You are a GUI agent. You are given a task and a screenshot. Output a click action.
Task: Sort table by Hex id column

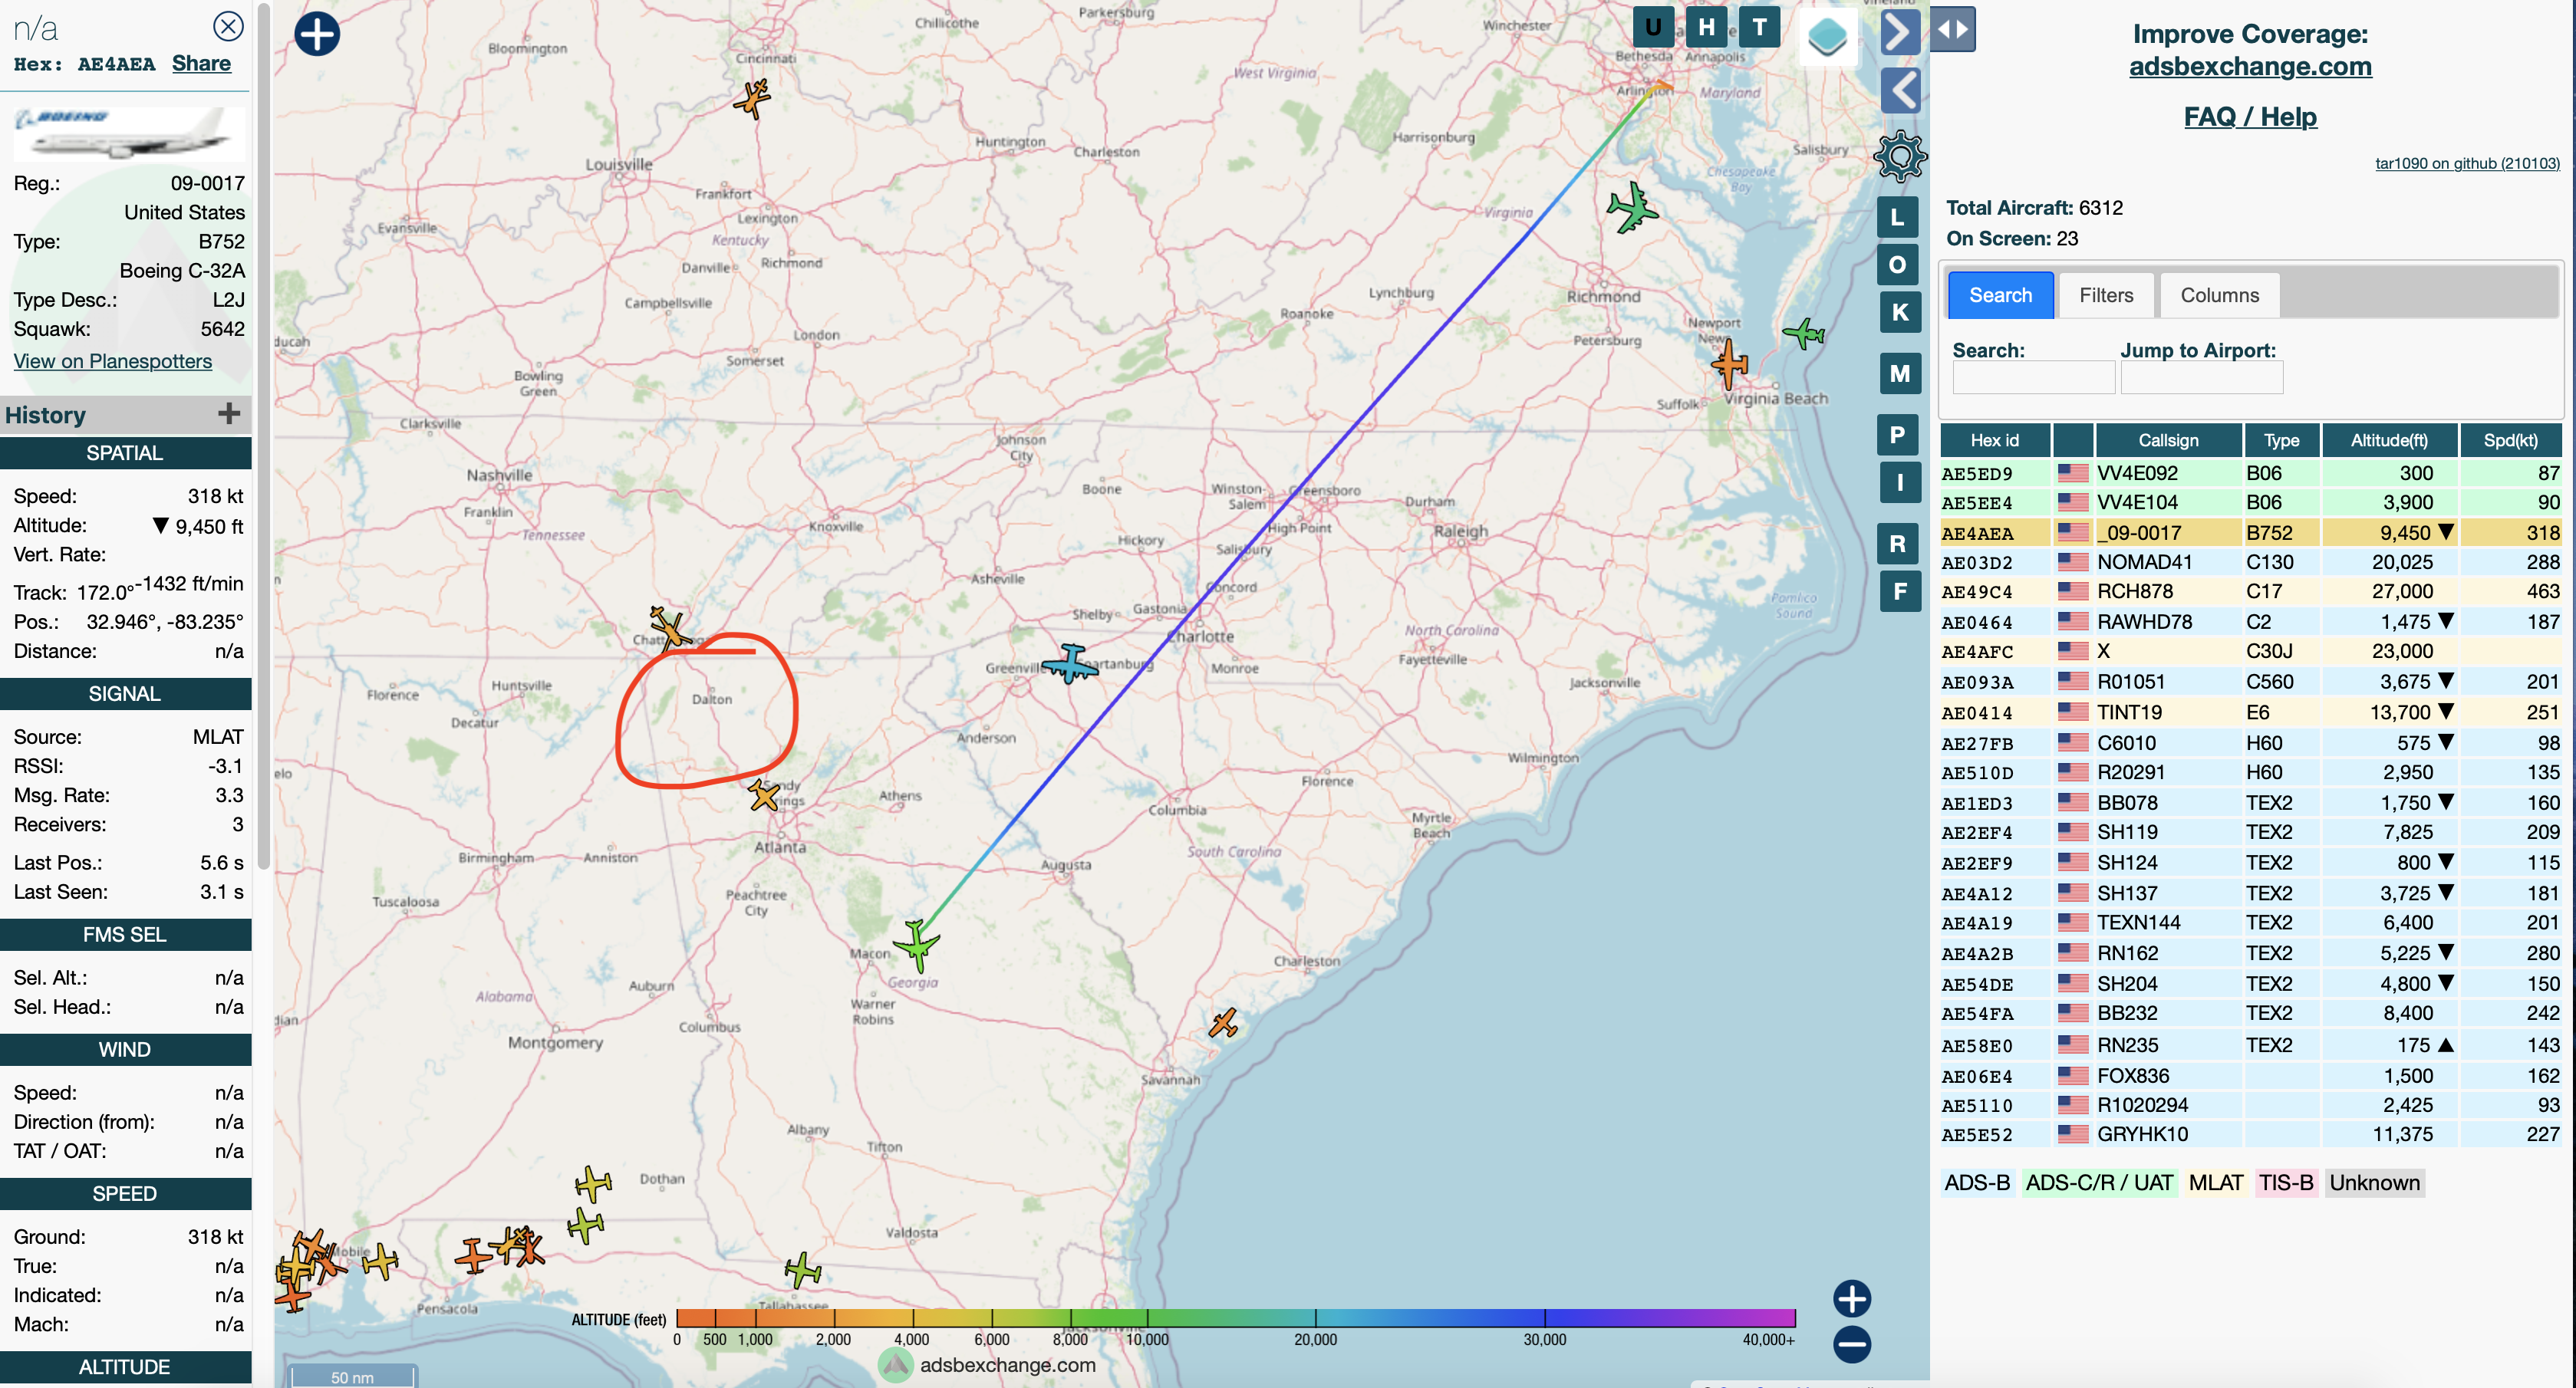(1994, 440)
